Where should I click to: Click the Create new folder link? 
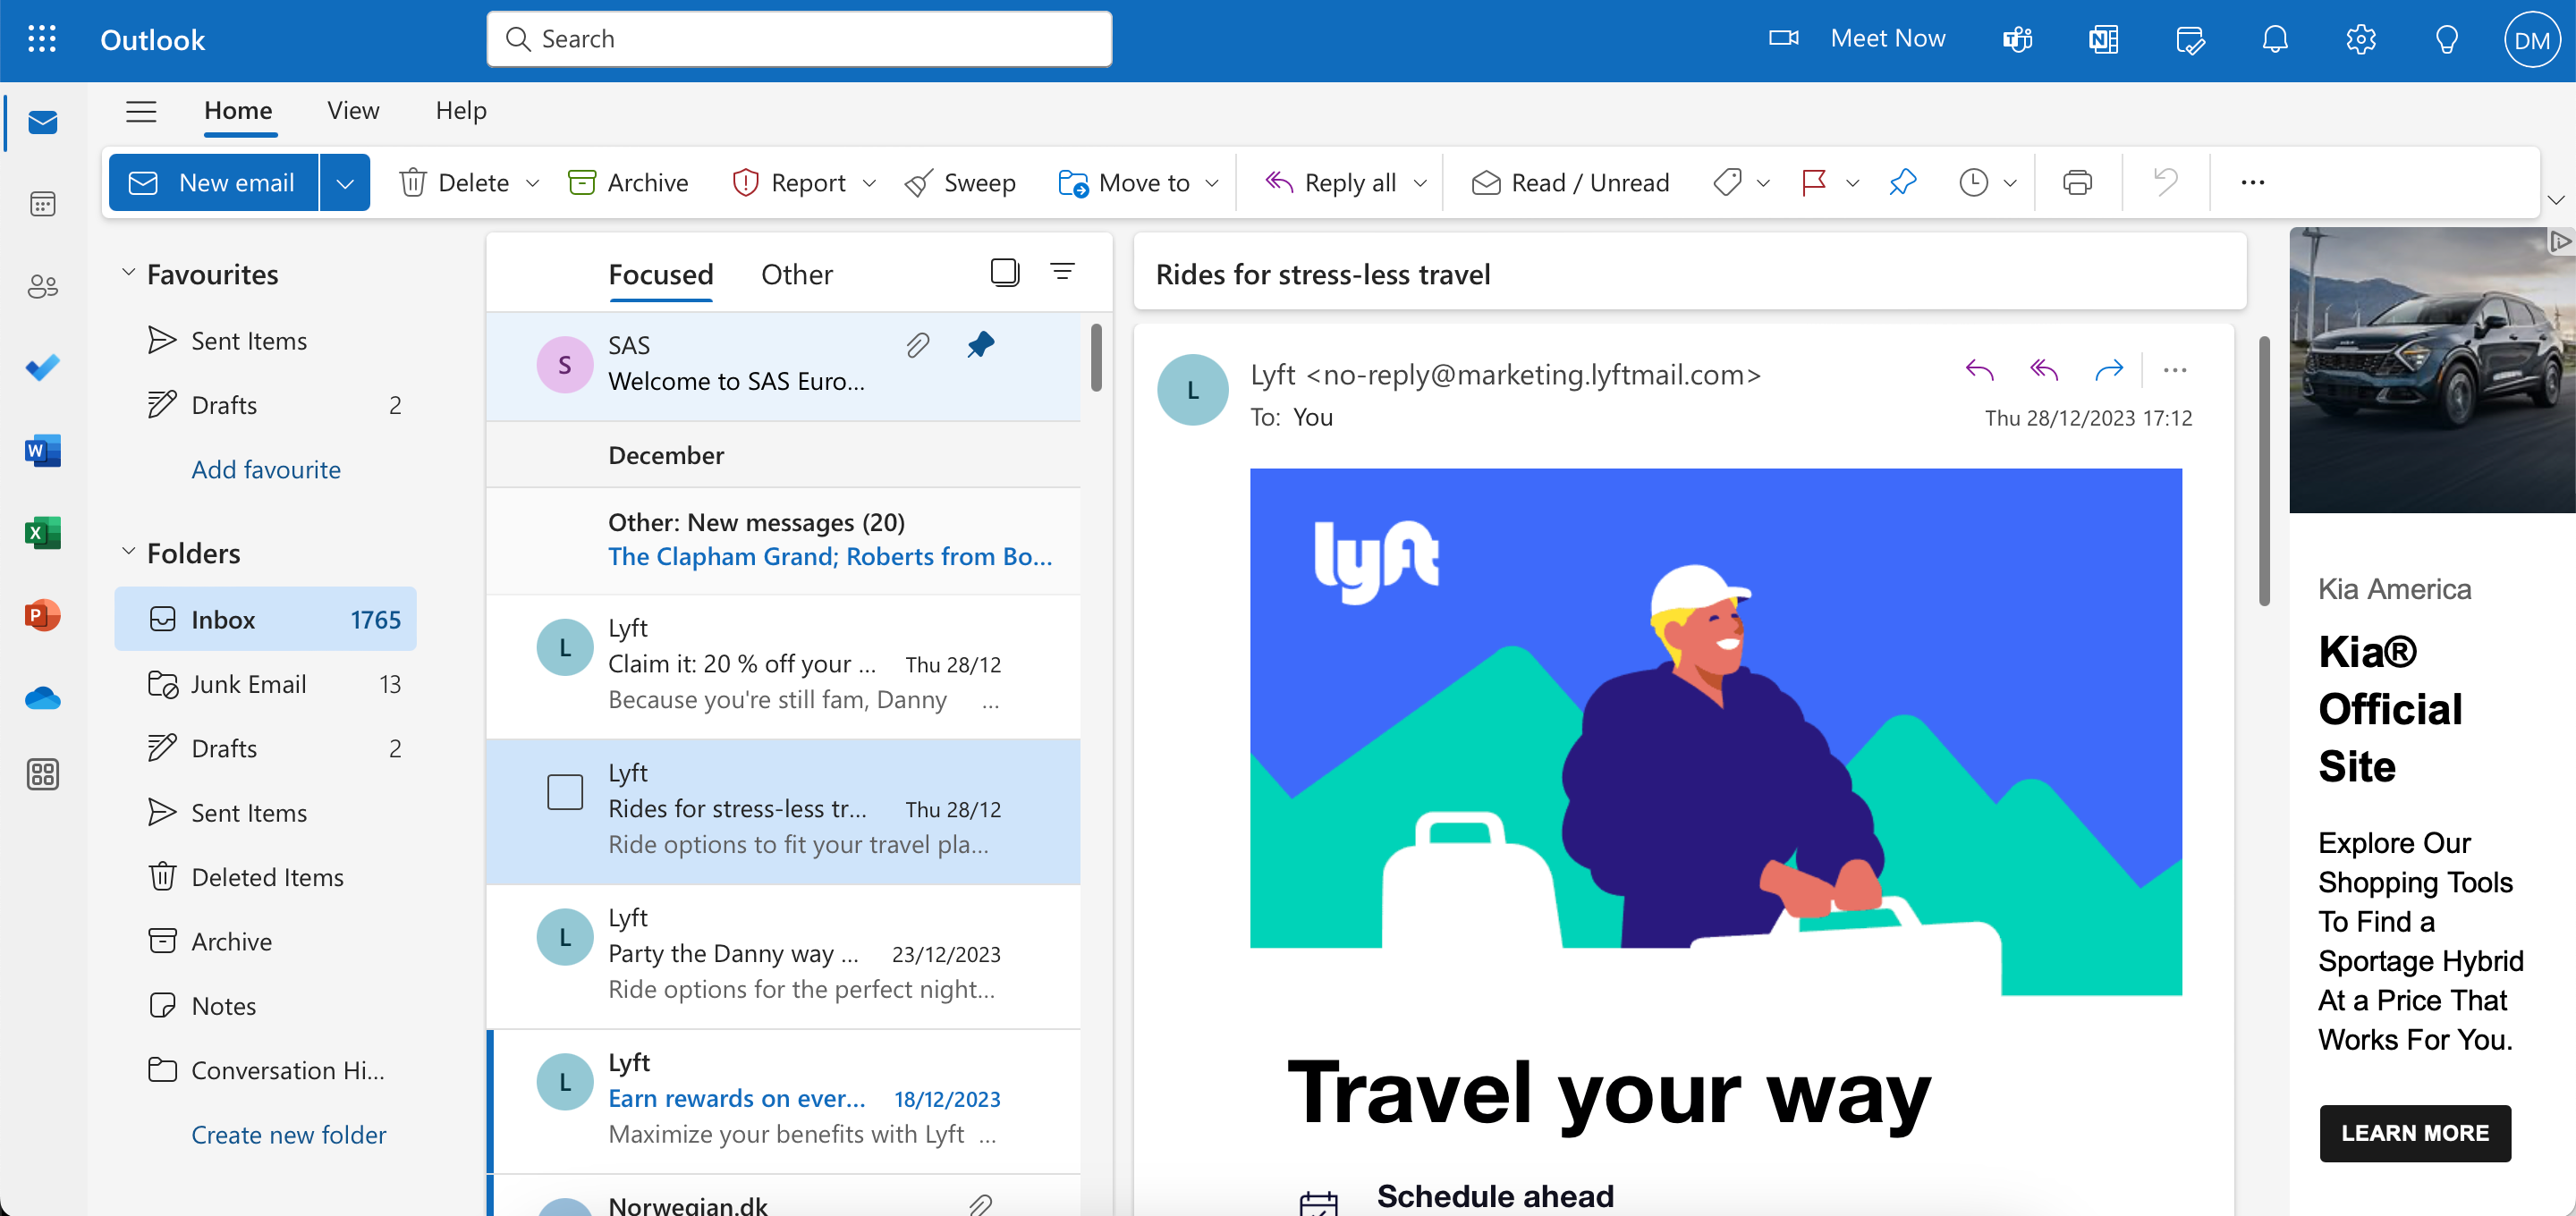[289, 1134]
